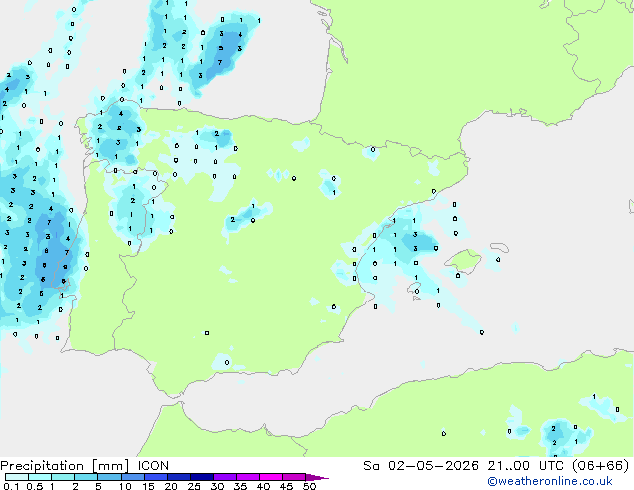Click the legend value '15'
Image resolution: width=634 pixels, height=490 pixels.
click(x=148, y=486)
